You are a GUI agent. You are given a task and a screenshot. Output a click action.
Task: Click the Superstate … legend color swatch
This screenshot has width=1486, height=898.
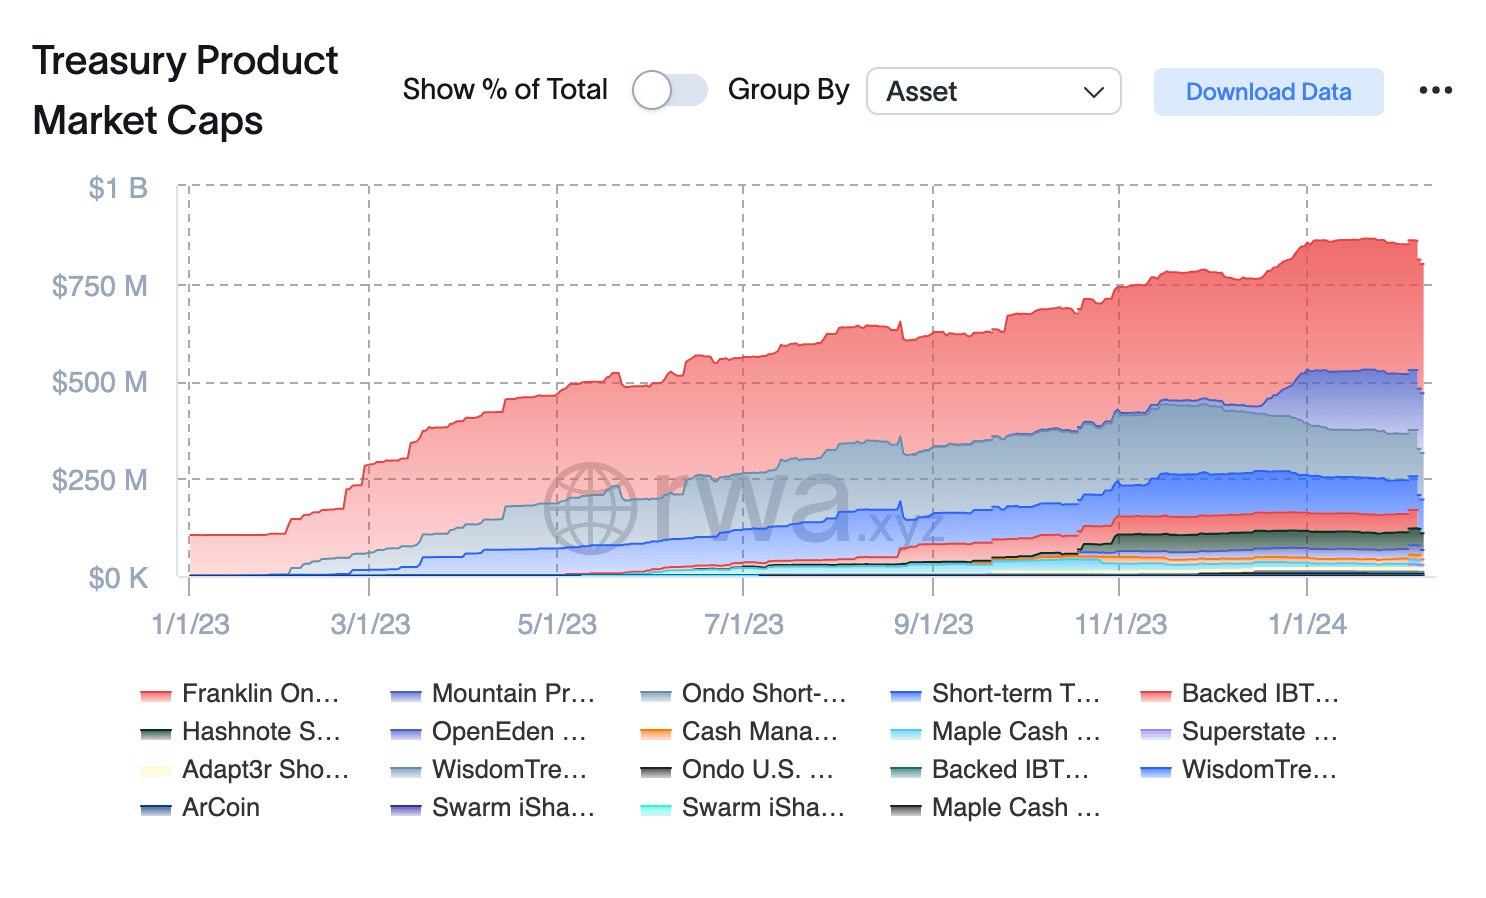1156,733
